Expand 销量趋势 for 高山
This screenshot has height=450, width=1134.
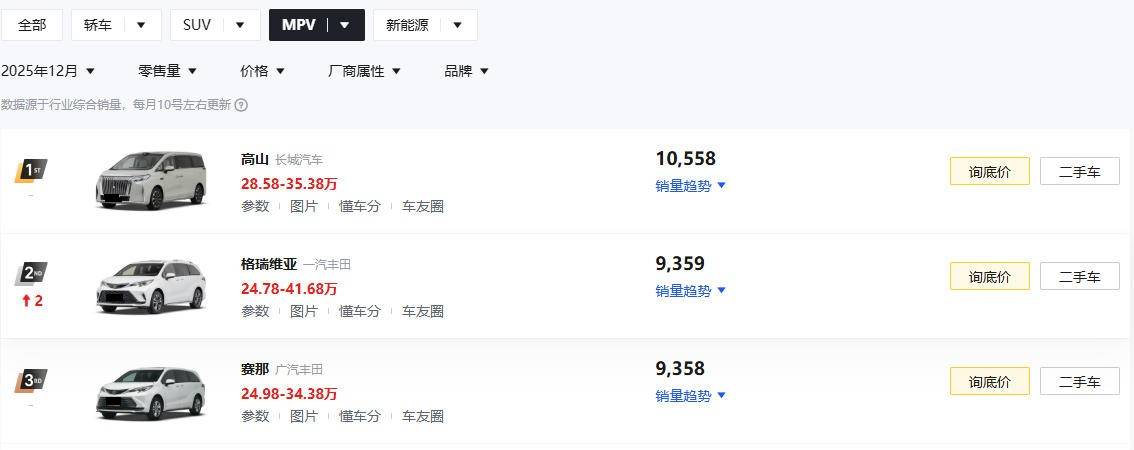[x=690, y=185]
